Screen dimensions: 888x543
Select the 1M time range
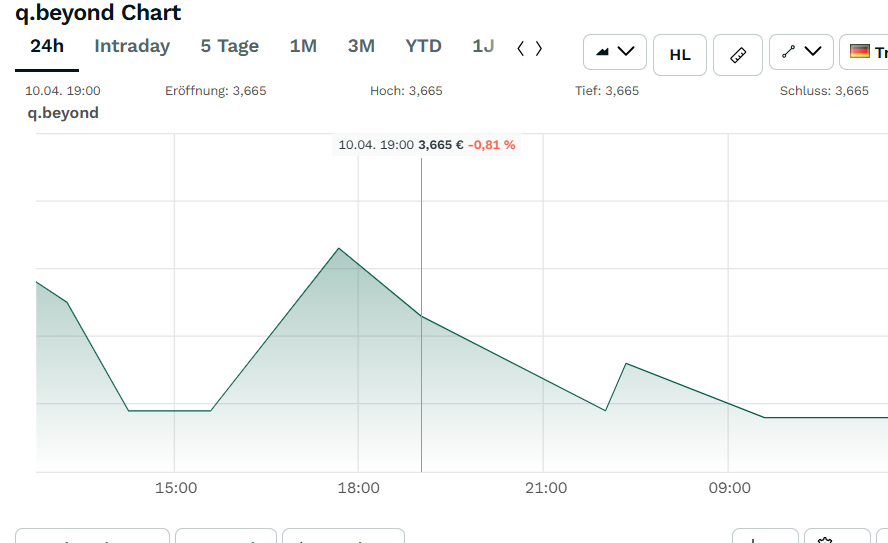click(x=303, y=46)
